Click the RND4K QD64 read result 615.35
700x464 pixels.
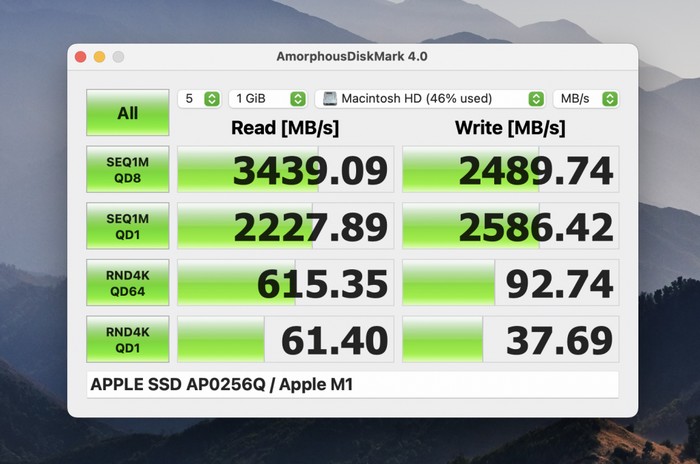pos(286,283)
